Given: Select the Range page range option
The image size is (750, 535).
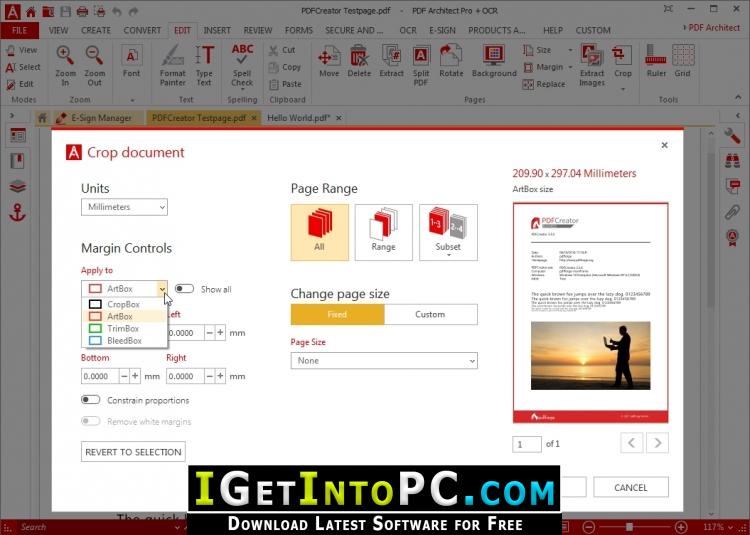Looking at the screenshot, I should (383, 232).
